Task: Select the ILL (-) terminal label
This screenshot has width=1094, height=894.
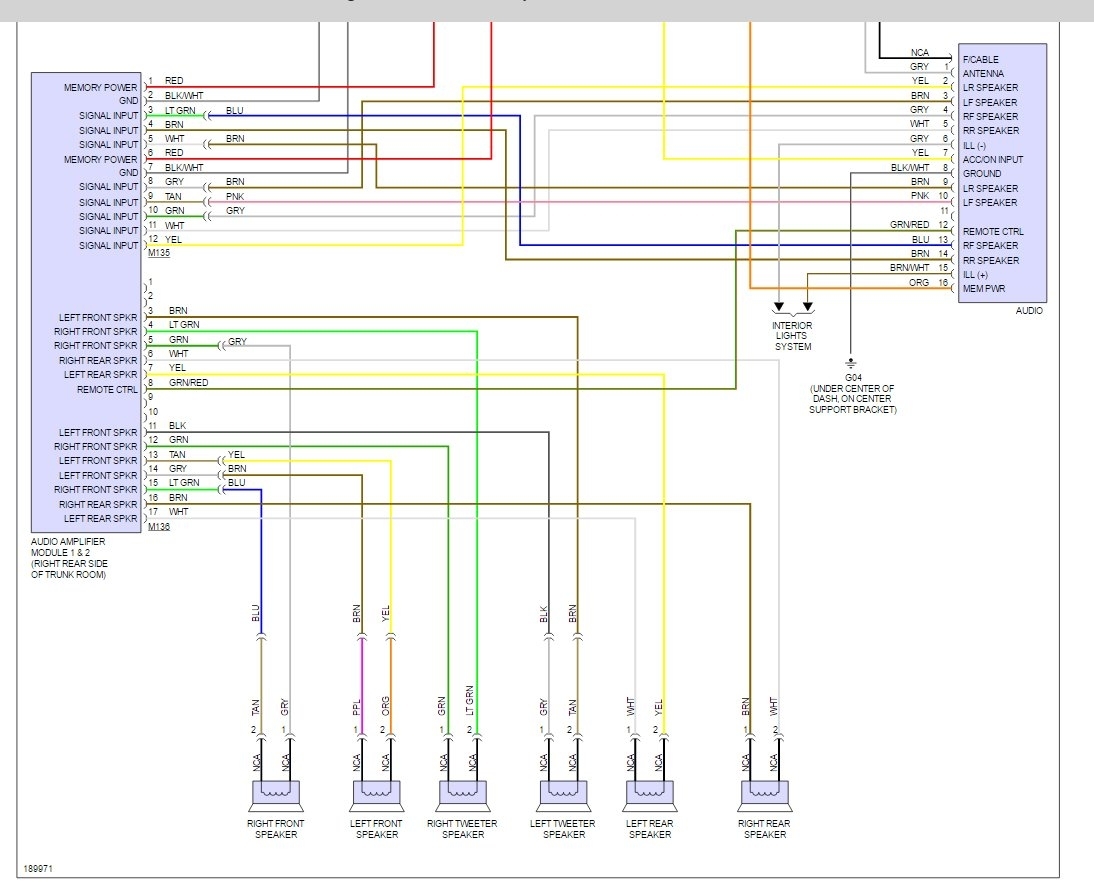Action: tap(974, 145)
